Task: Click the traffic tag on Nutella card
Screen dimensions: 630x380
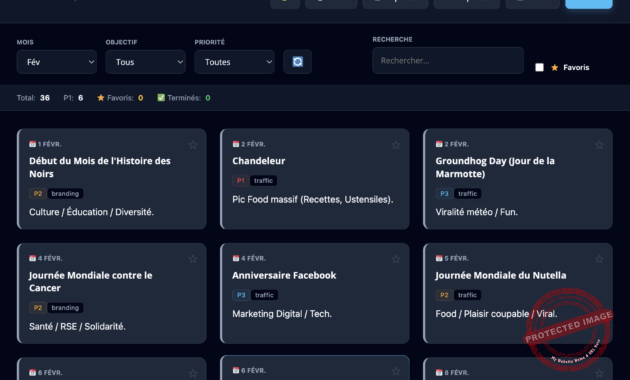Action: (x=467, y=295)
